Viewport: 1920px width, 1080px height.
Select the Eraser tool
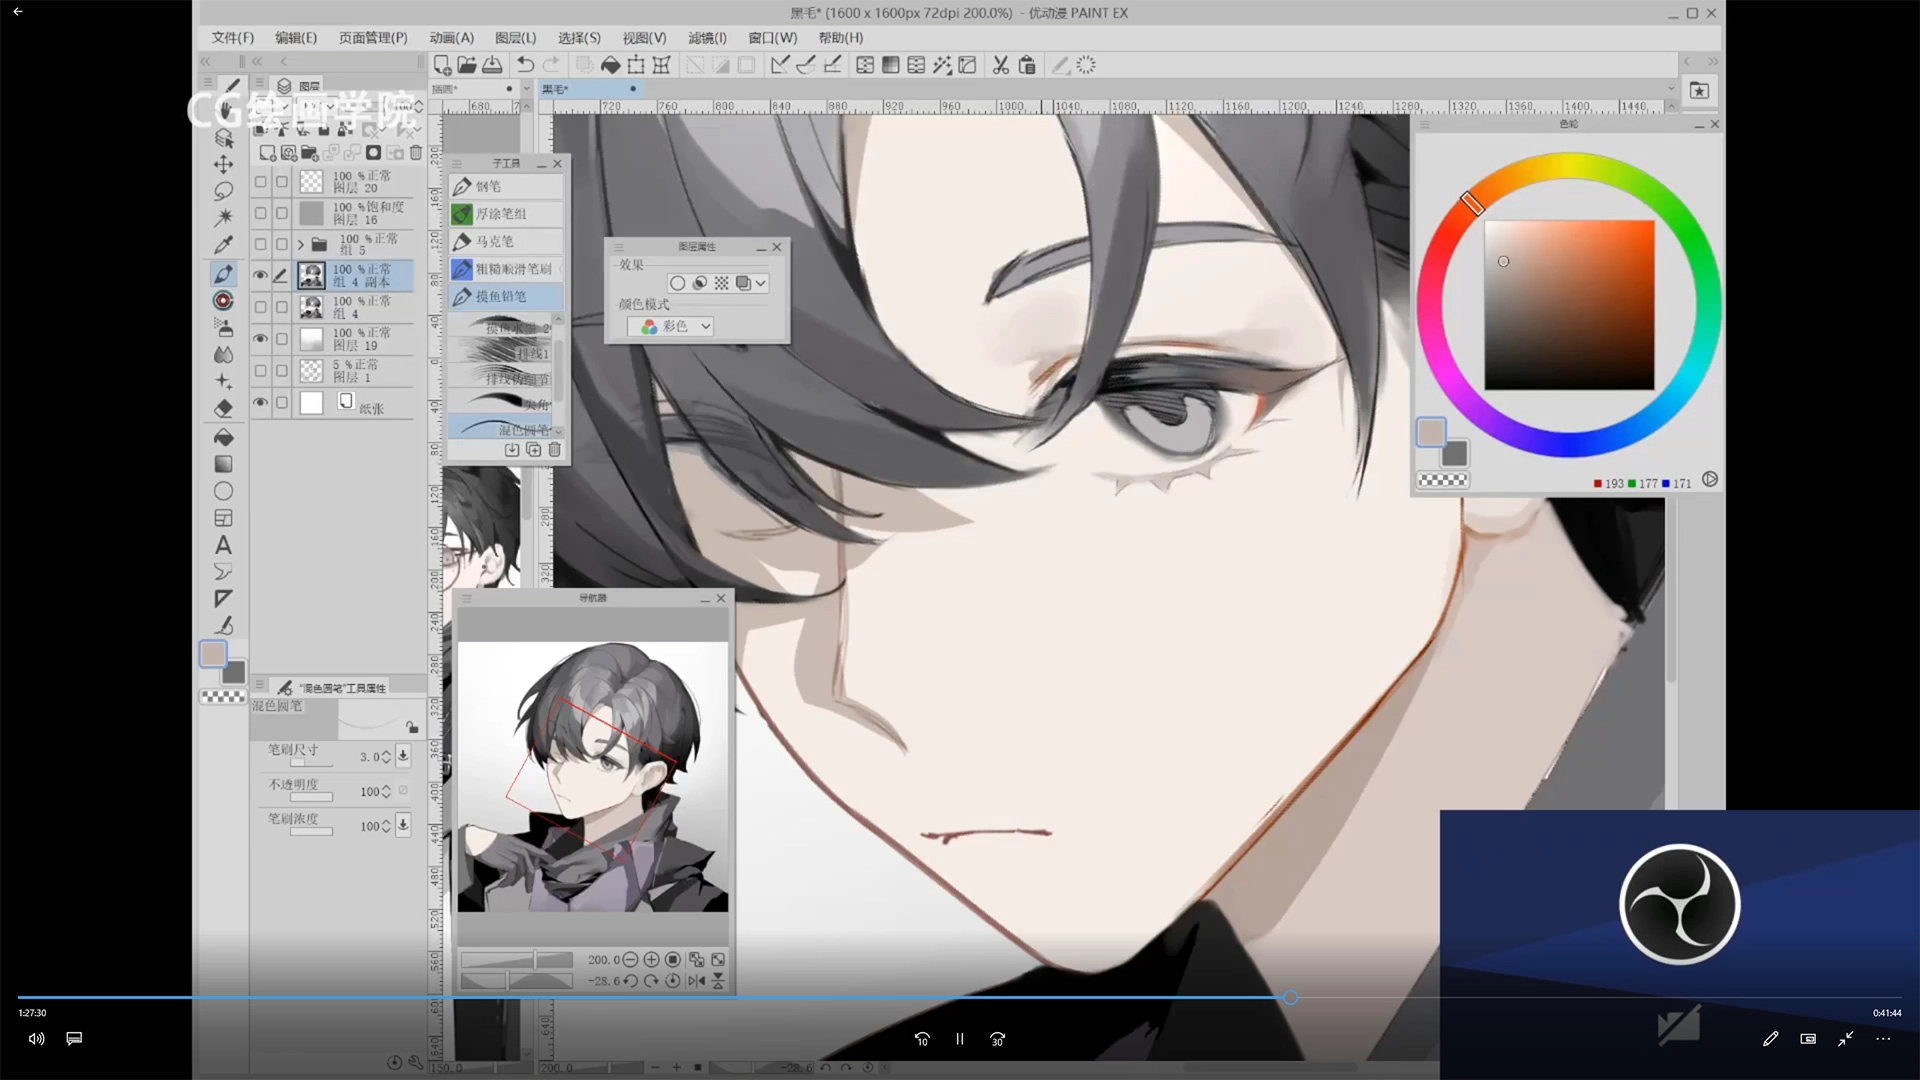tap(223, 408)
